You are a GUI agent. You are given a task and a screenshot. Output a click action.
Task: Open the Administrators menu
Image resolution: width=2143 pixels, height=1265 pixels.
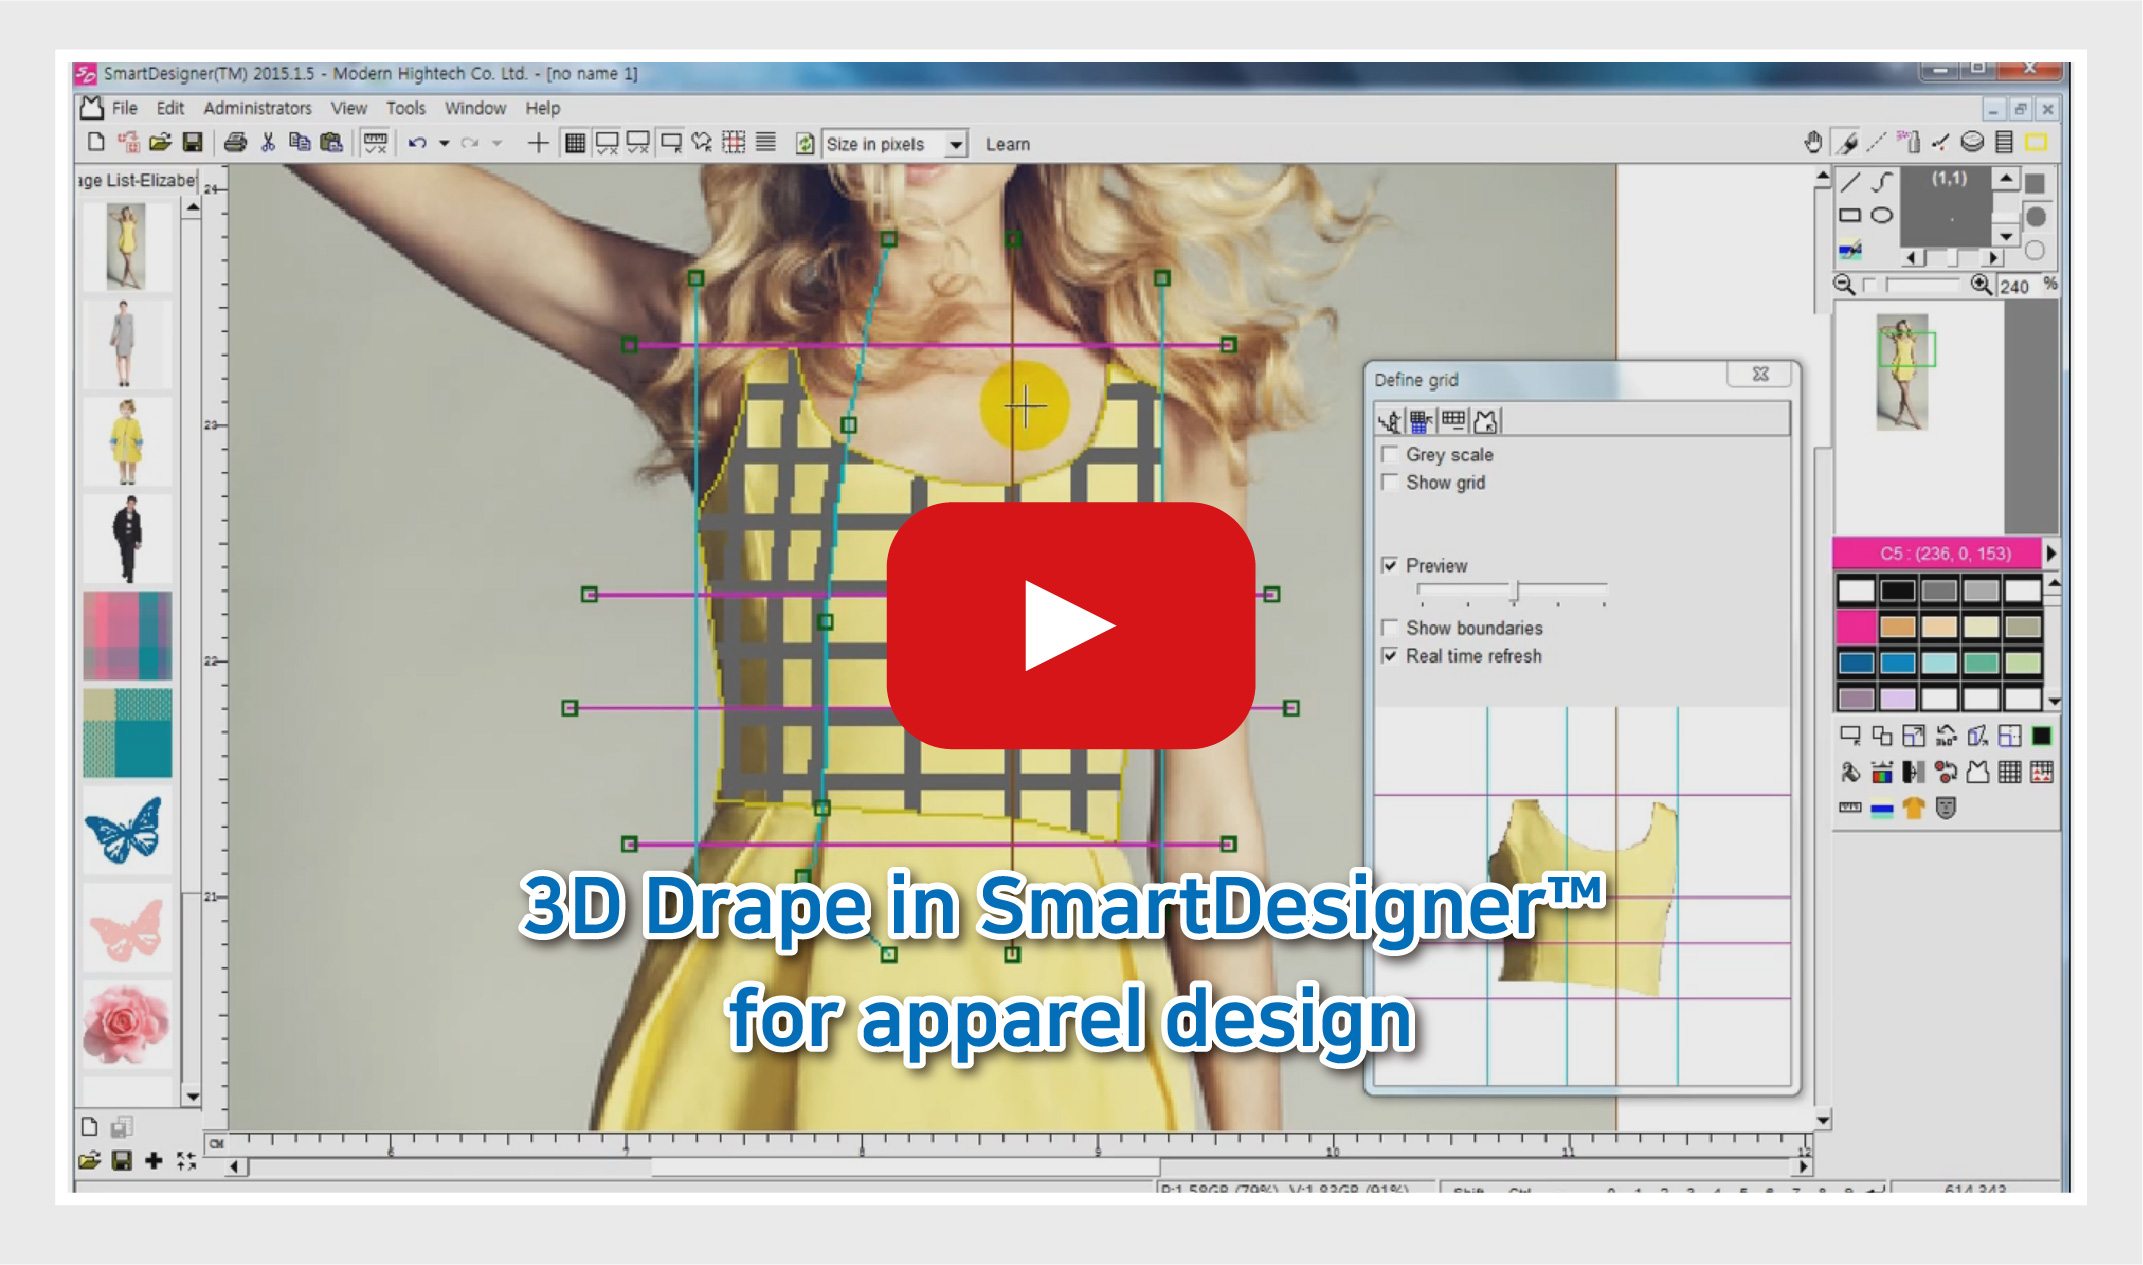[x=257, y=108]
